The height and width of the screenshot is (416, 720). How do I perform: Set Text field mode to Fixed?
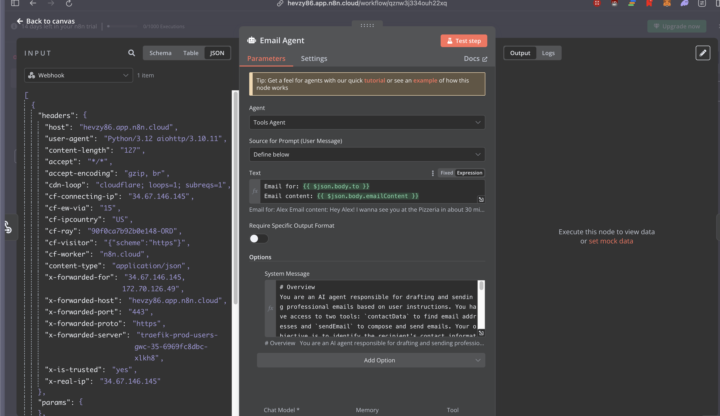point(446,173)
